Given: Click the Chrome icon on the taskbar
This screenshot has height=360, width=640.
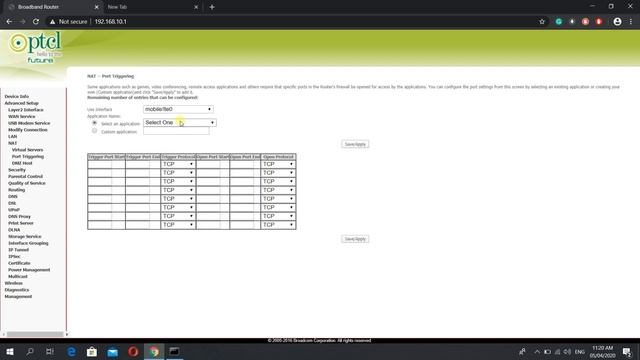Looking at the screenshot, I should pos(154,351).
